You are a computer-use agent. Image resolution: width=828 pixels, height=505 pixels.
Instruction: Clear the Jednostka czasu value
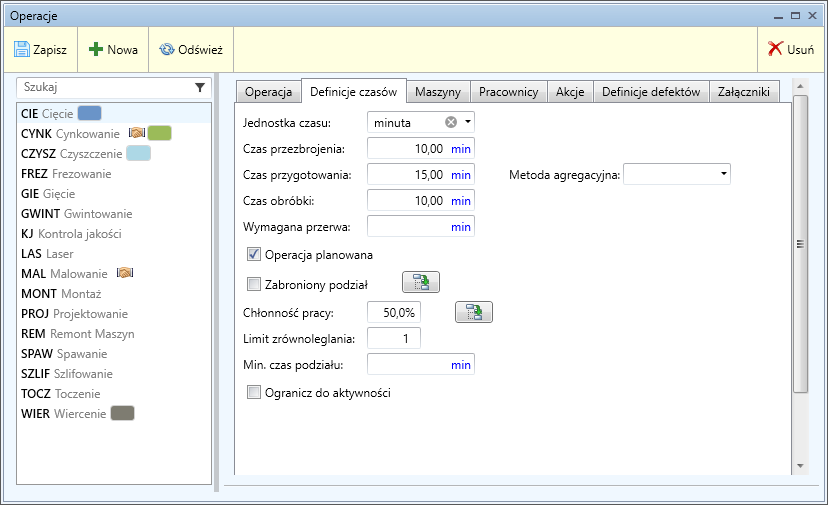tap(451, 122)
